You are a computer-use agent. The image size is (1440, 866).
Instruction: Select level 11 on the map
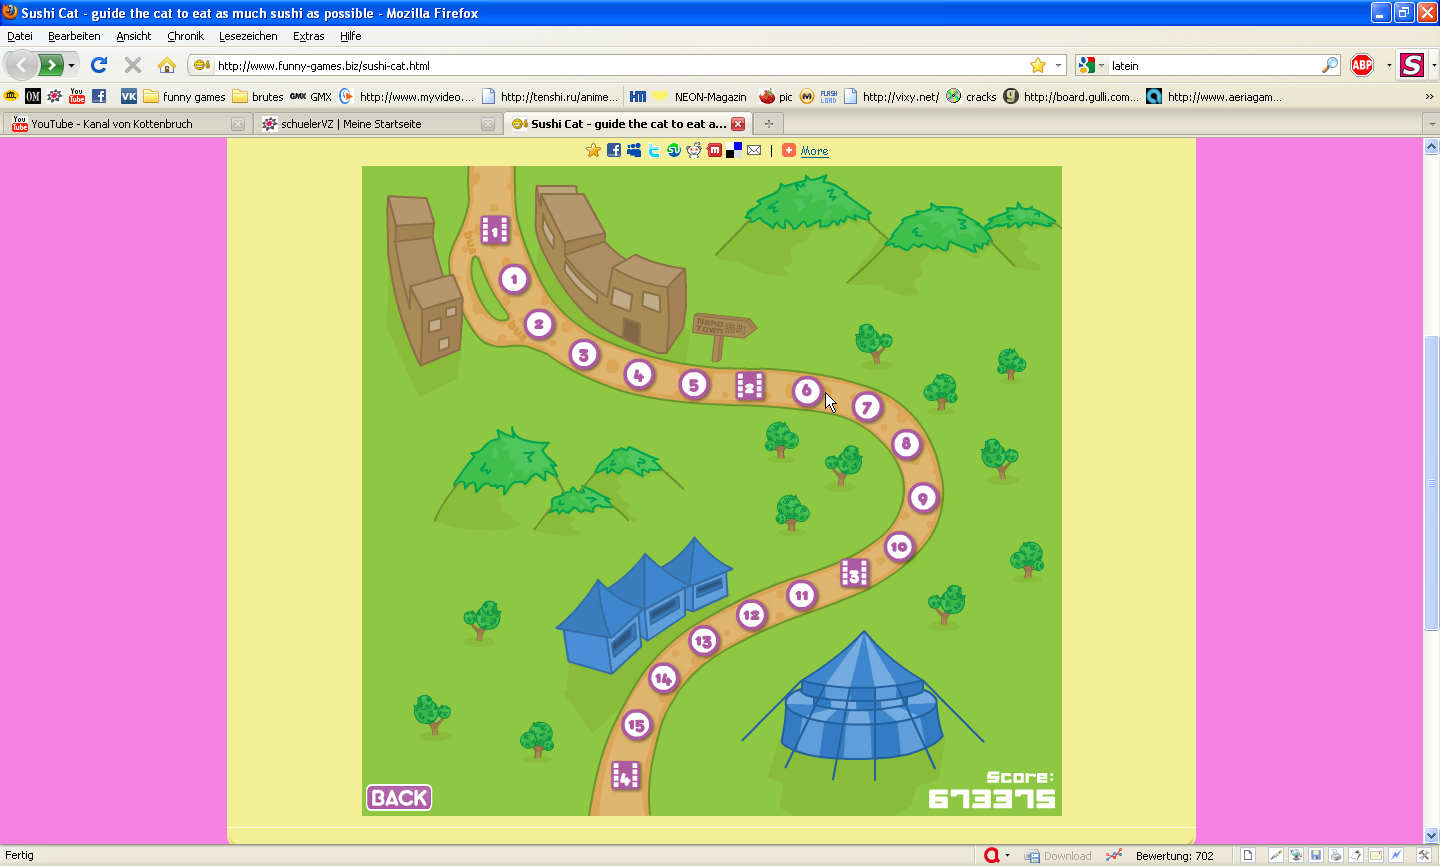[801, 596]
